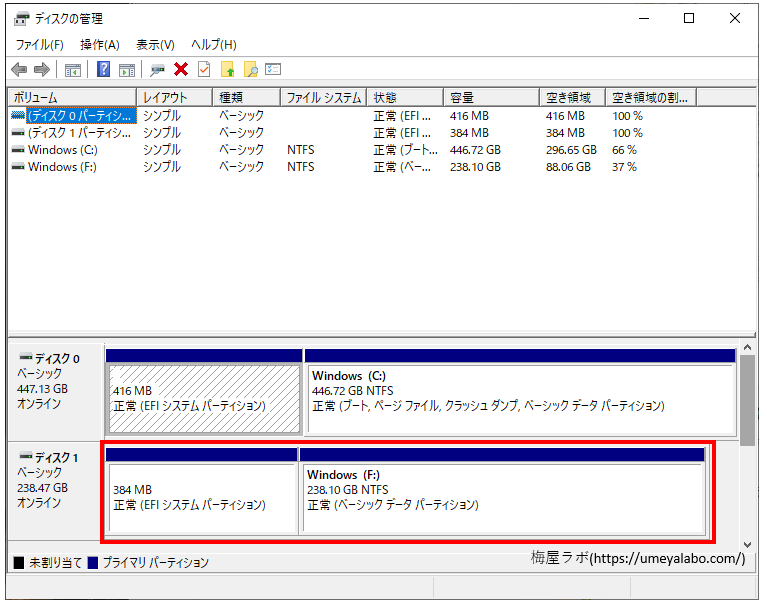Click the disk pane vertical scrollbar thumb

(747, 401)
